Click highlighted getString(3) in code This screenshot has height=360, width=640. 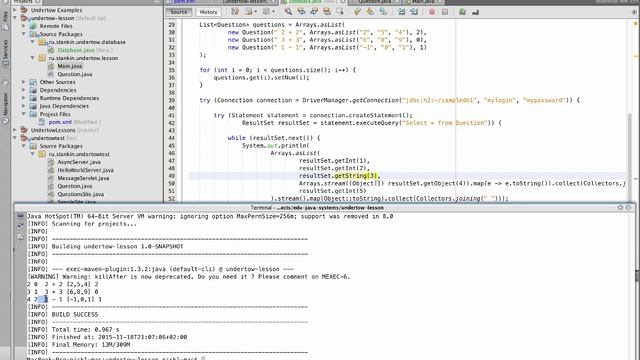pyautogui.click(x=357, y=176)
